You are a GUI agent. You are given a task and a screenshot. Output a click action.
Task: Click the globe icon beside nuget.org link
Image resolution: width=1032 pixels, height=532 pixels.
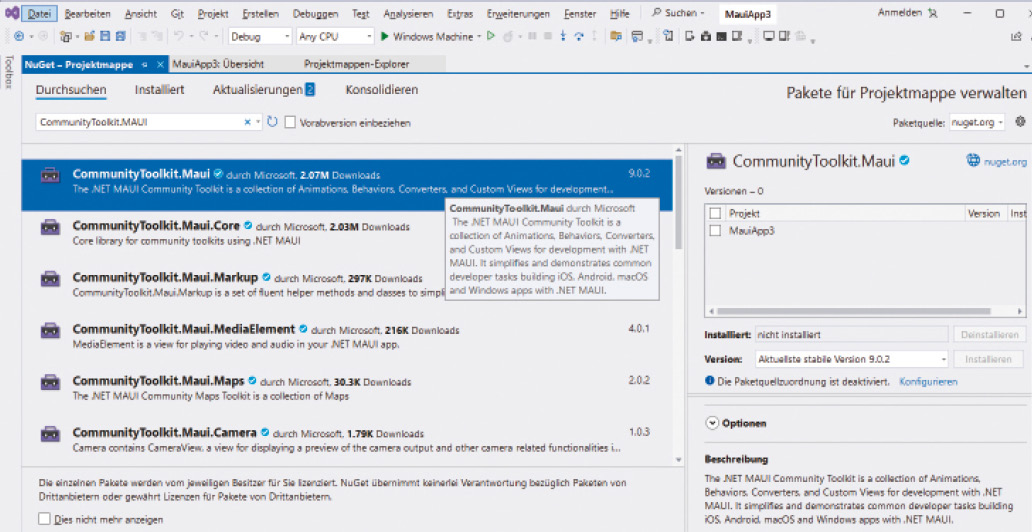(973, 160)
